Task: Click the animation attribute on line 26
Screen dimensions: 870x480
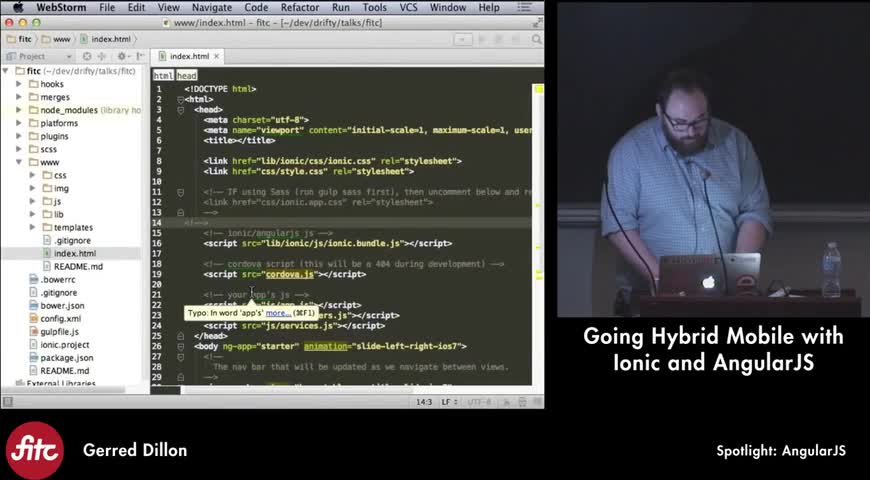Action: click(325, 346)
